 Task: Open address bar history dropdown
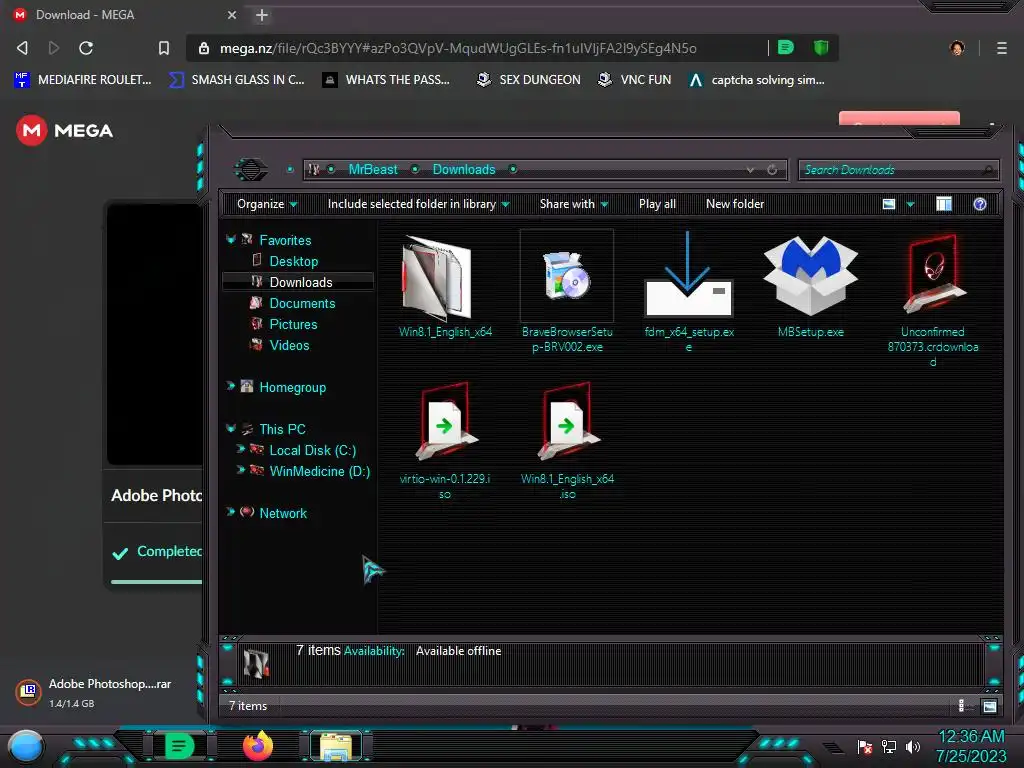click(750, 170)
